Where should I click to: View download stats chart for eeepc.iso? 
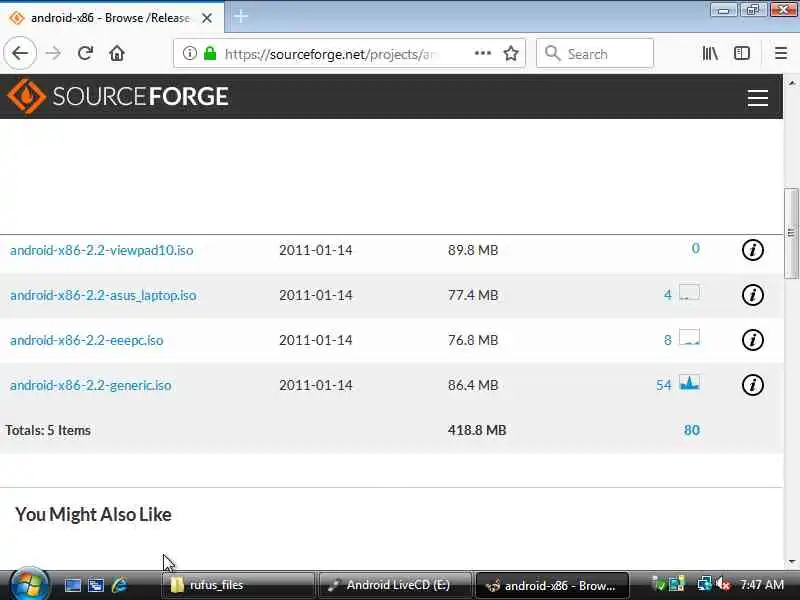click(689, 338)
